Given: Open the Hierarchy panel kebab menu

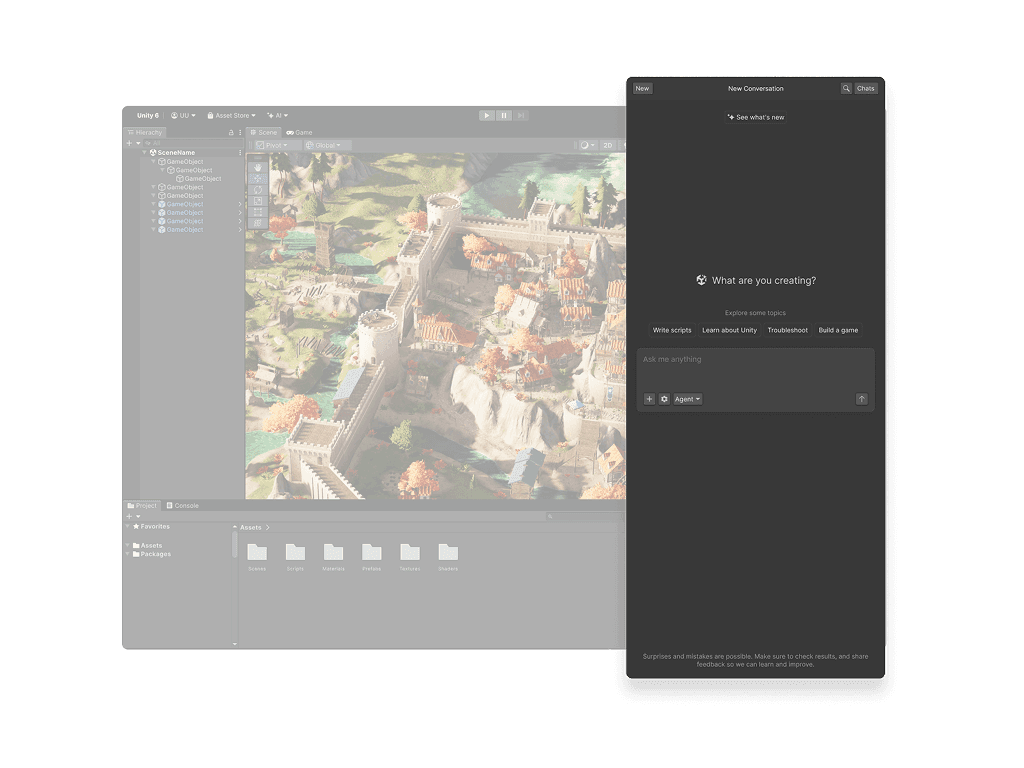Looking at the screenshot, I should (240, 133).
